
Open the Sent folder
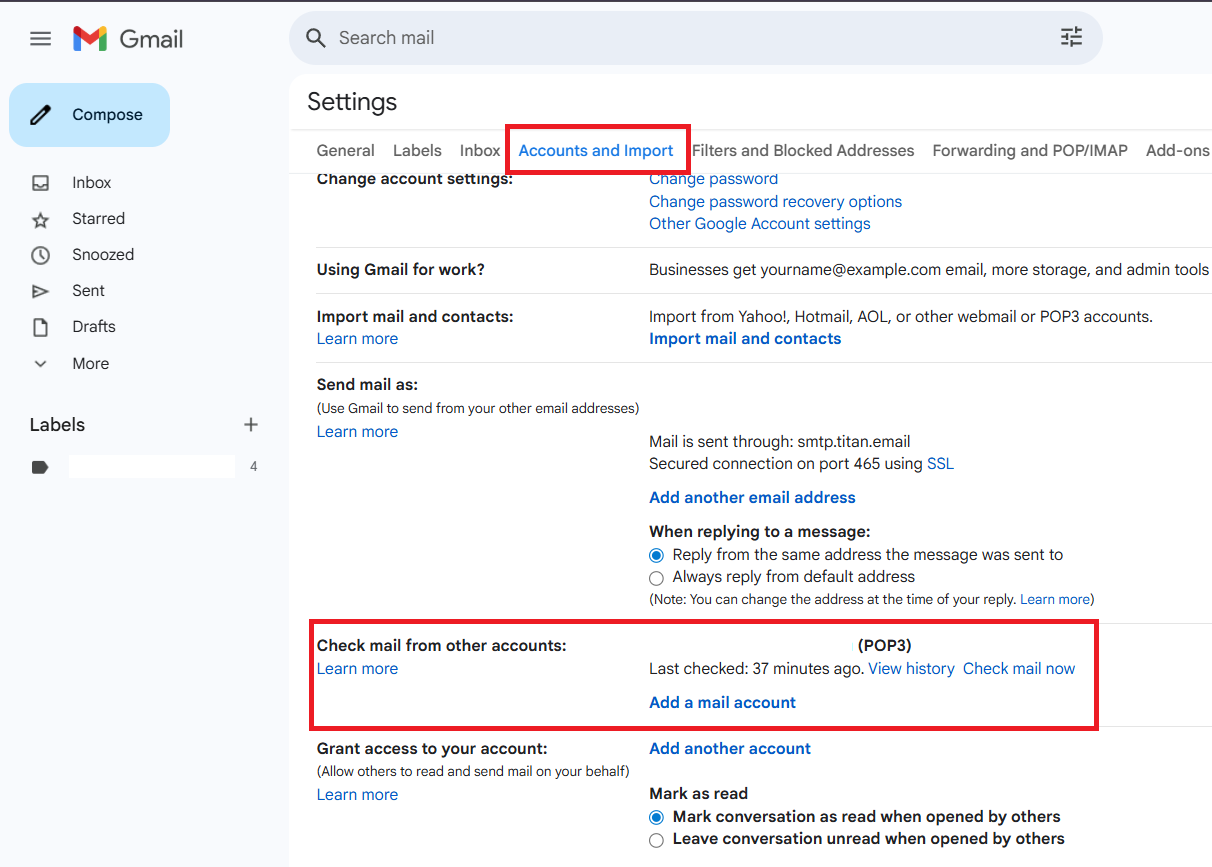click(88, 291)
